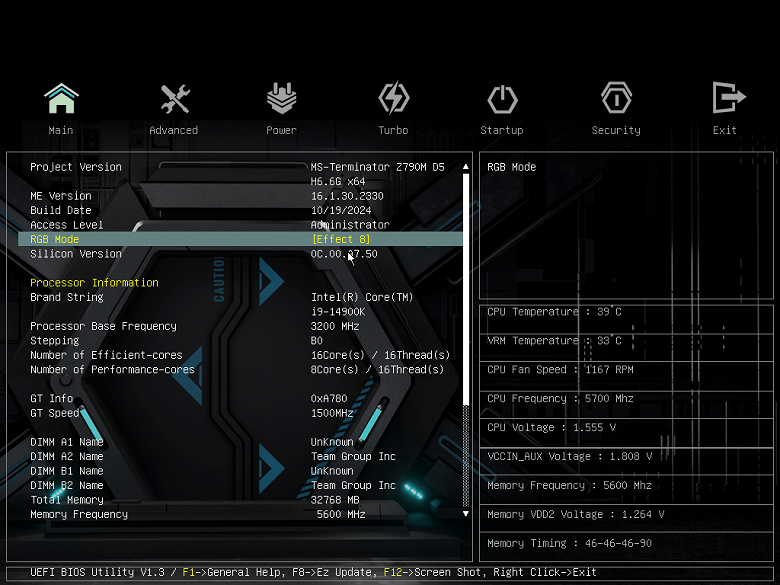Click the vertical scrollbar thumb in Main panel
The height and width of the screenshot is (585, 780).
pyautogui.click(x=466, y=289)
